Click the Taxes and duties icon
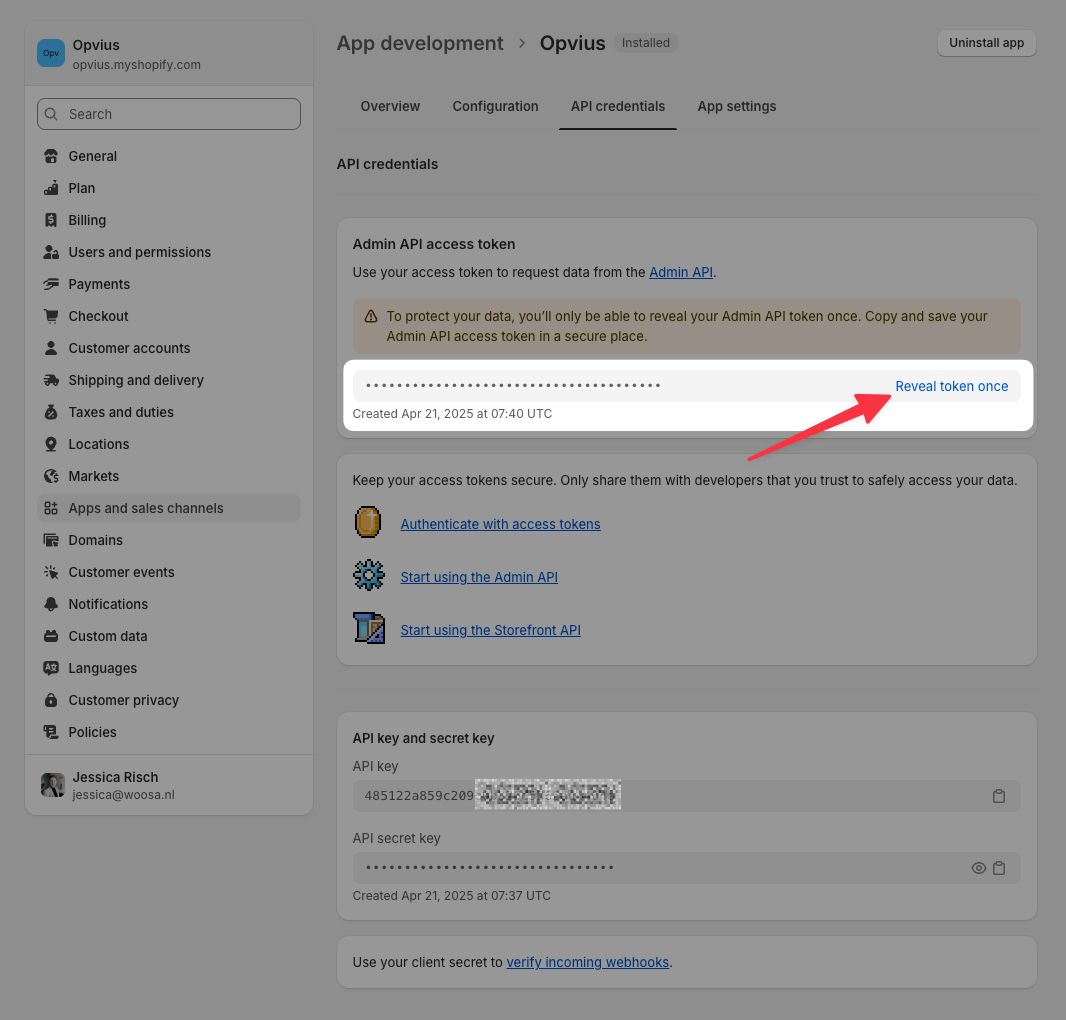The height and width of the screenshot is (1020, 1066). click(x=51, y=412)
